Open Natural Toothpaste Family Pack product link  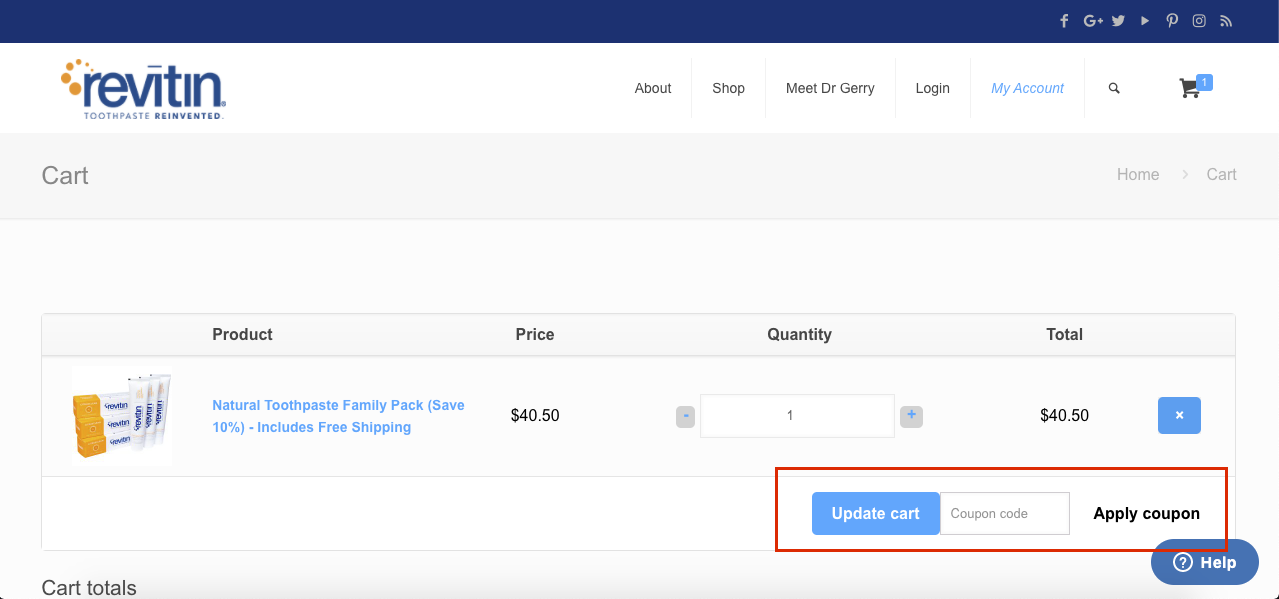pyautogui.click(x=338, y=416)
